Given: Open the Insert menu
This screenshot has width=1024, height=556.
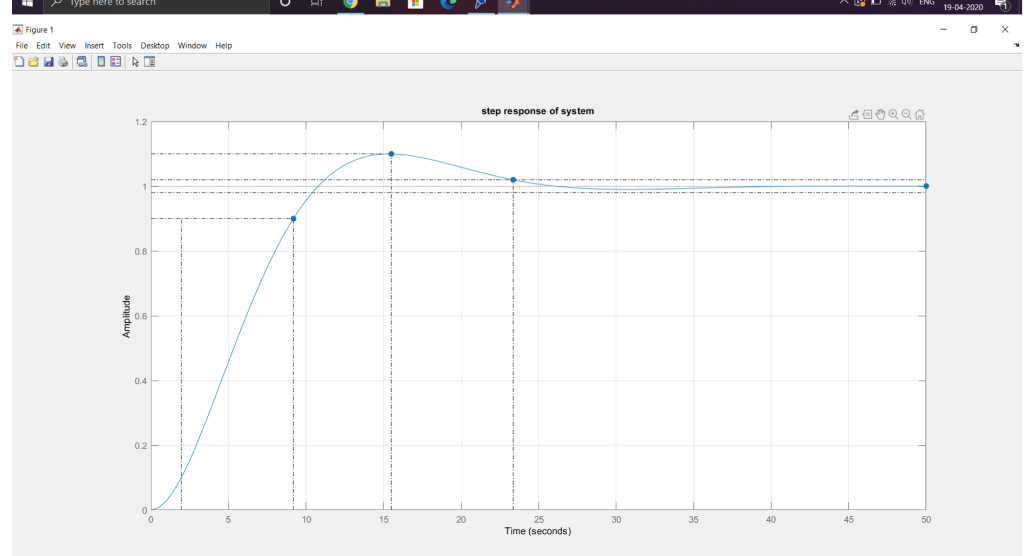Looking at the screenshot, I should 94,46.
